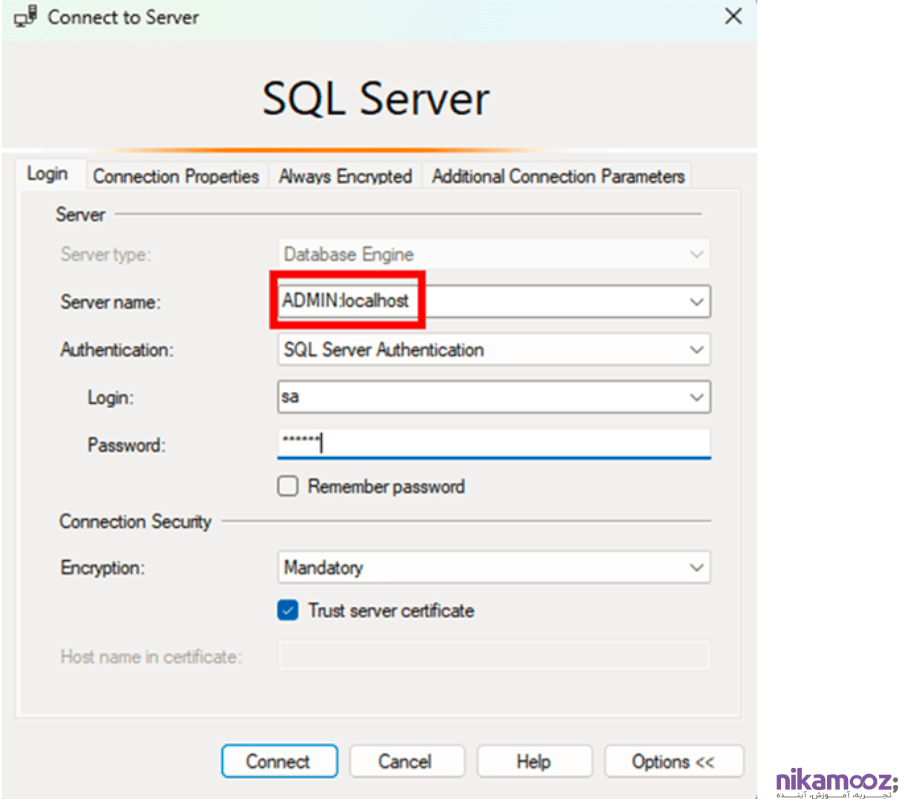Open the Connection Properties tab

(x=175, y=176)
